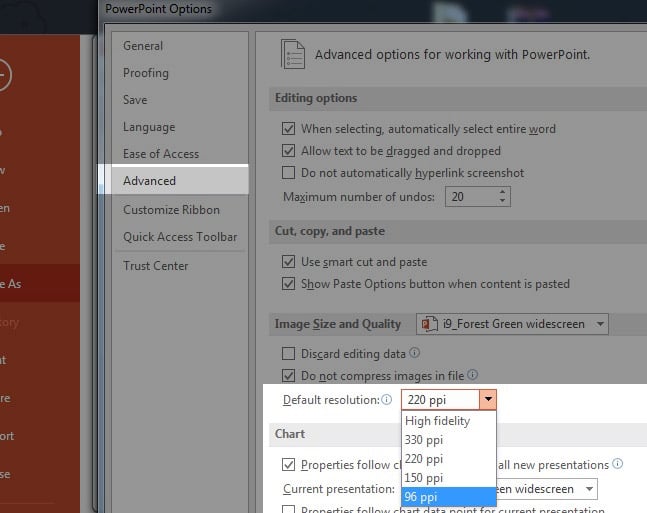Toggle automatically select entire word checkbox

click(289, 129)
